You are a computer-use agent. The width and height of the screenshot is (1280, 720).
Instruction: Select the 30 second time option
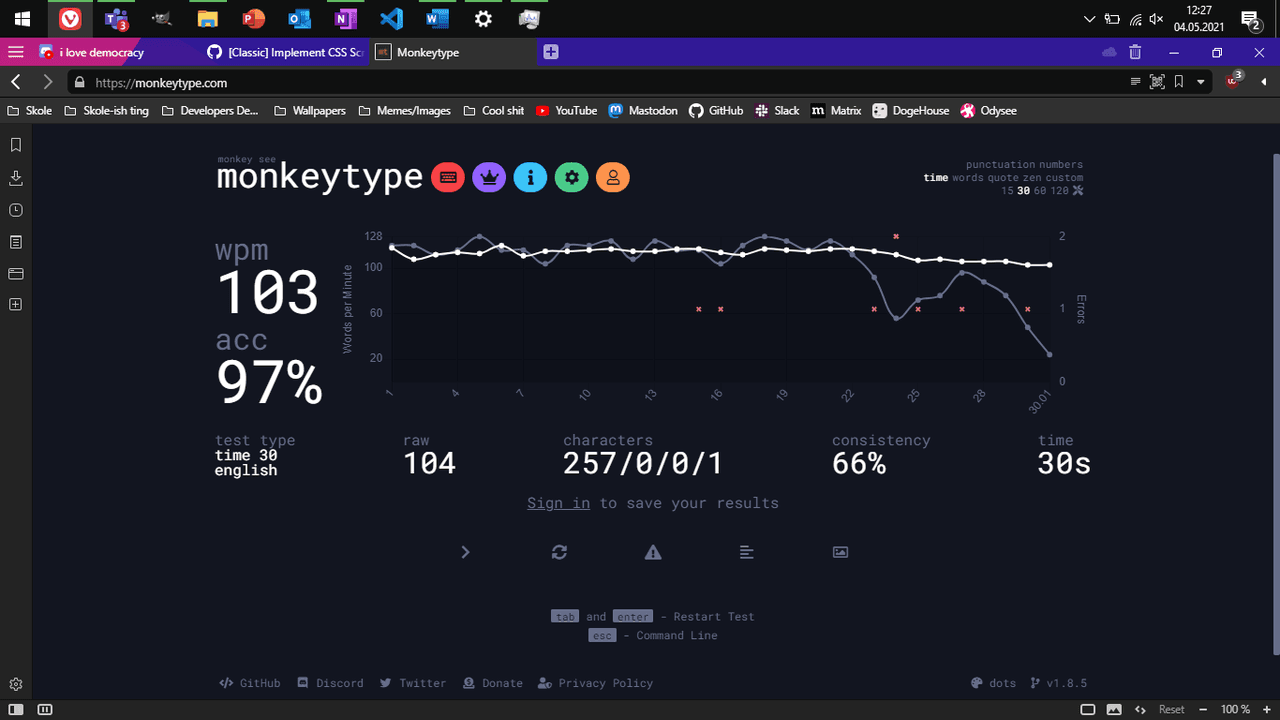(x=1024, y=191)
